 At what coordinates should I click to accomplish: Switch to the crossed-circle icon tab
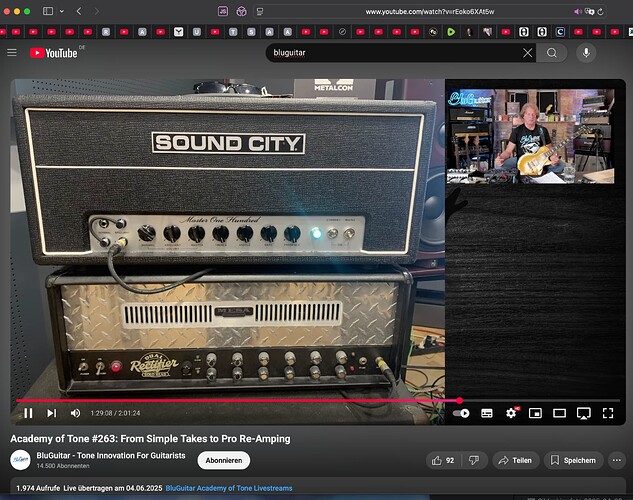click(x=342, y=32)
